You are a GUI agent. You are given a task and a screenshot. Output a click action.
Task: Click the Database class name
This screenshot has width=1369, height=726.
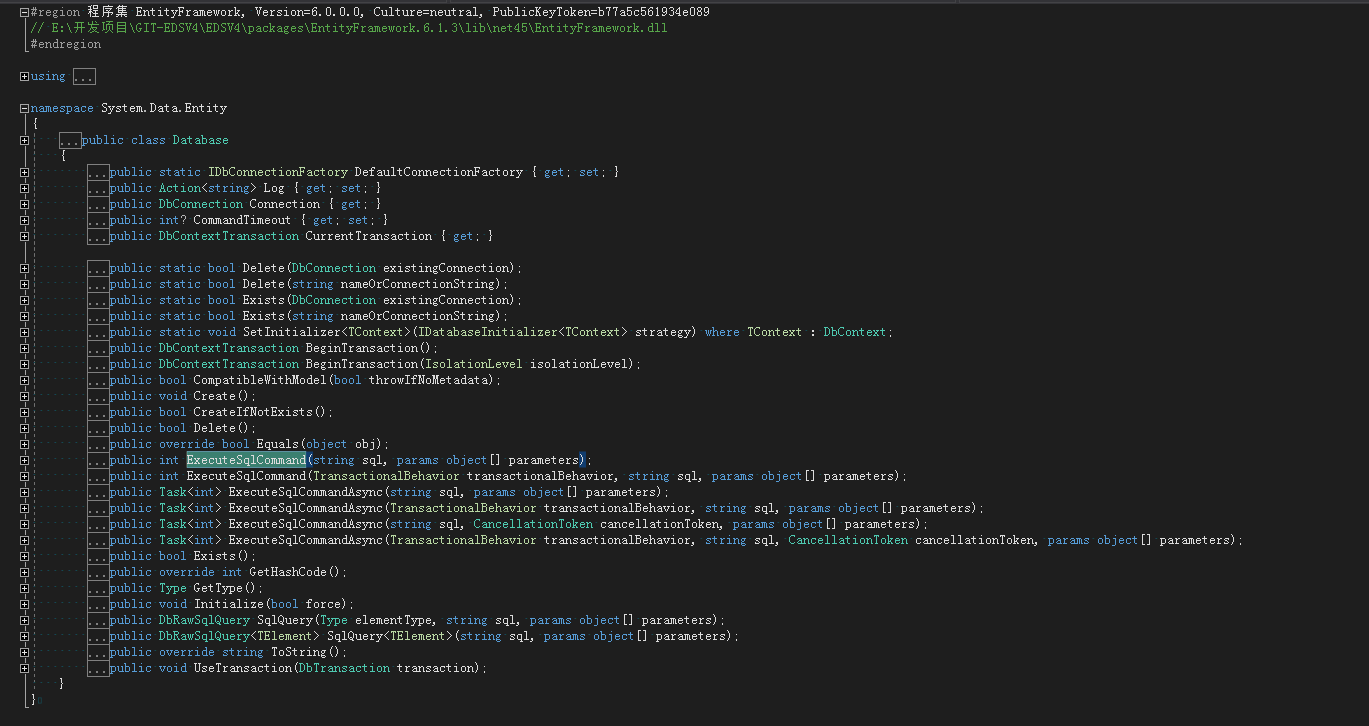pyautogui.click(x=200, y=140)
